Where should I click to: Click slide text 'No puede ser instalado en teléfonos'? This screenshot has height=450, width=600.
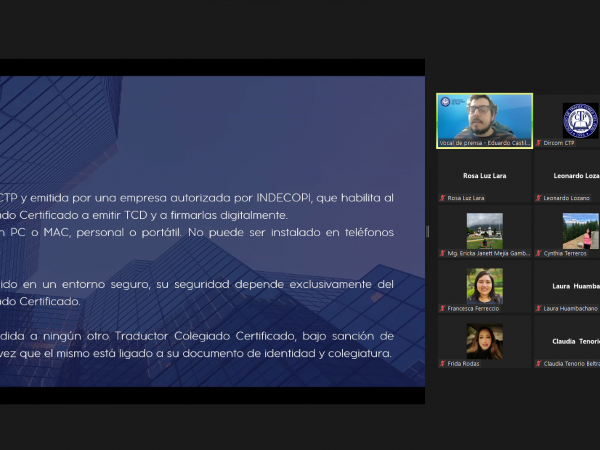tap(291, 232)
